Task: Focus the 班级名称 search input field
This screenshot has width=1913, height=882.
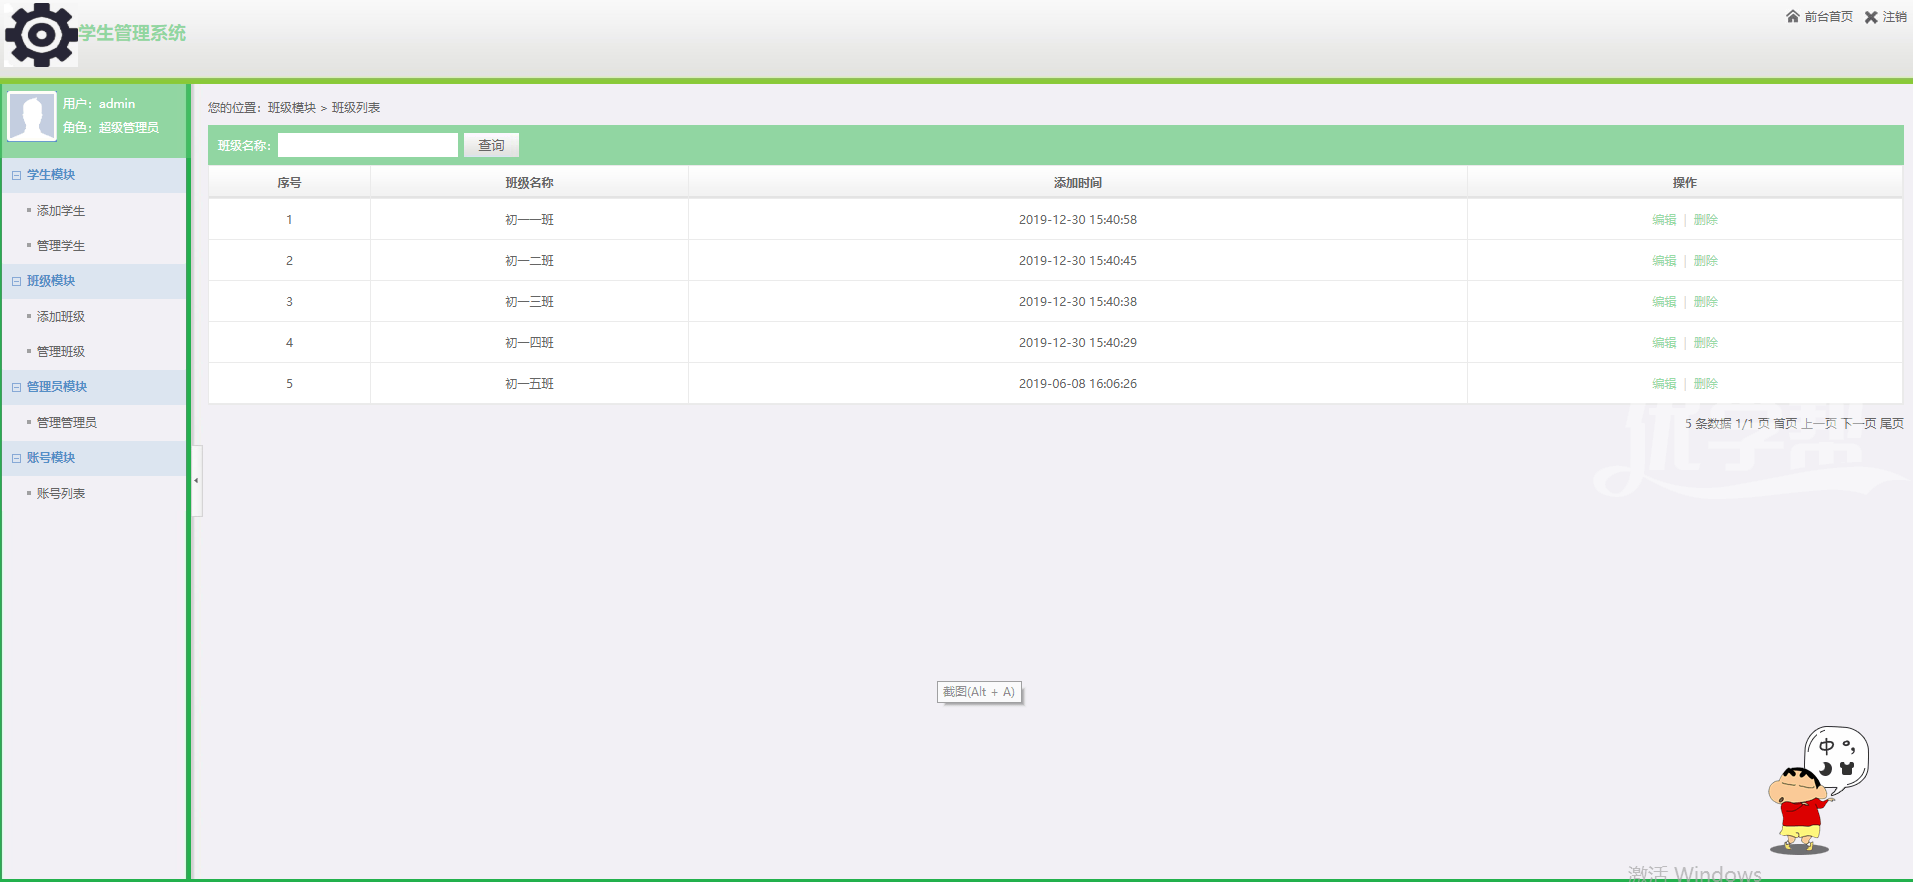Action: pyautogui.click(x=367, y=146)
